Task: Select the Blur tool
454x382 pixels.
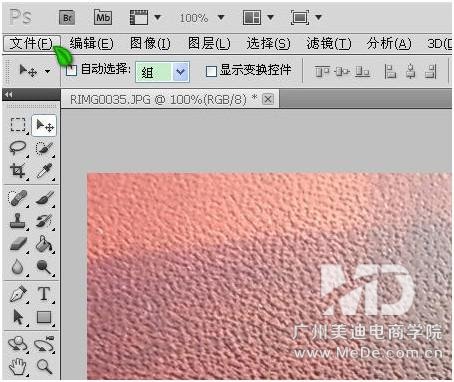Action: pos(18,267)
